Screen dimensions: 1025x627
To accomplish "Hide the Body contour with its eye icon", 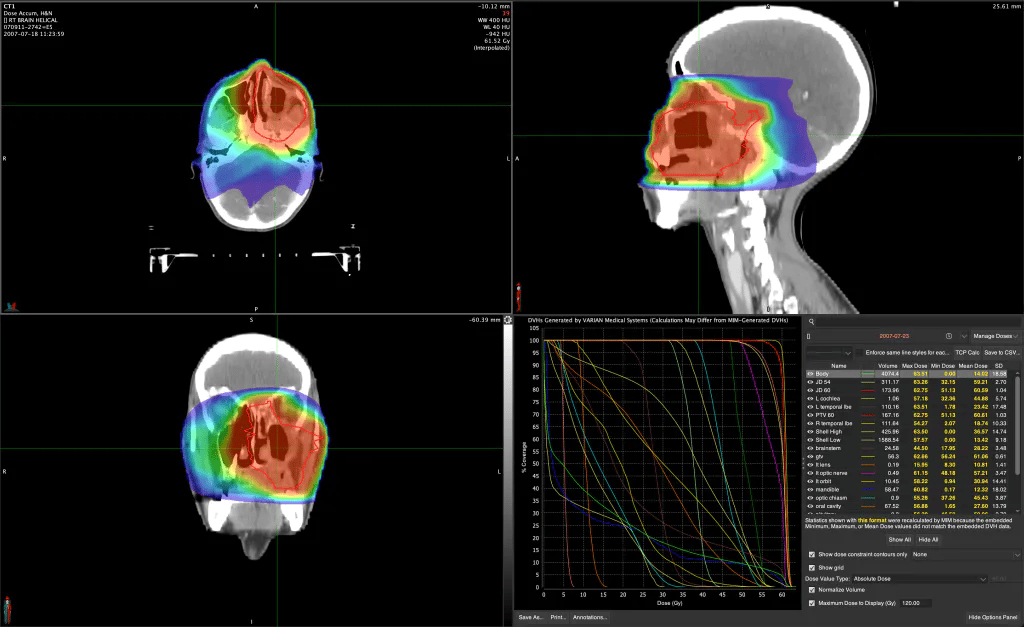I will [811, 373].
